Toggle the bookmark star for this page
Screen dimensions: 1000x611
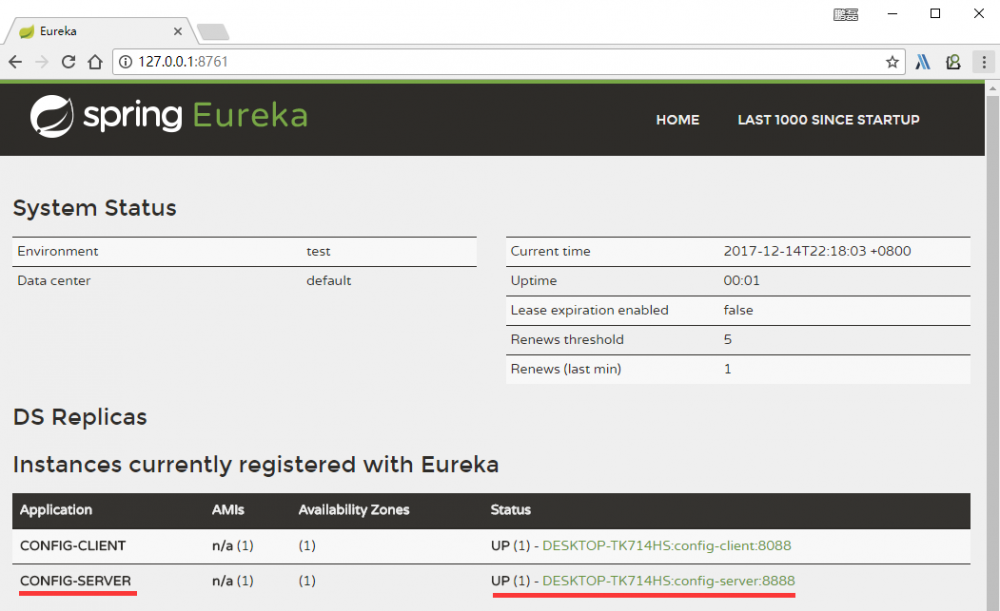click(892, 61)
